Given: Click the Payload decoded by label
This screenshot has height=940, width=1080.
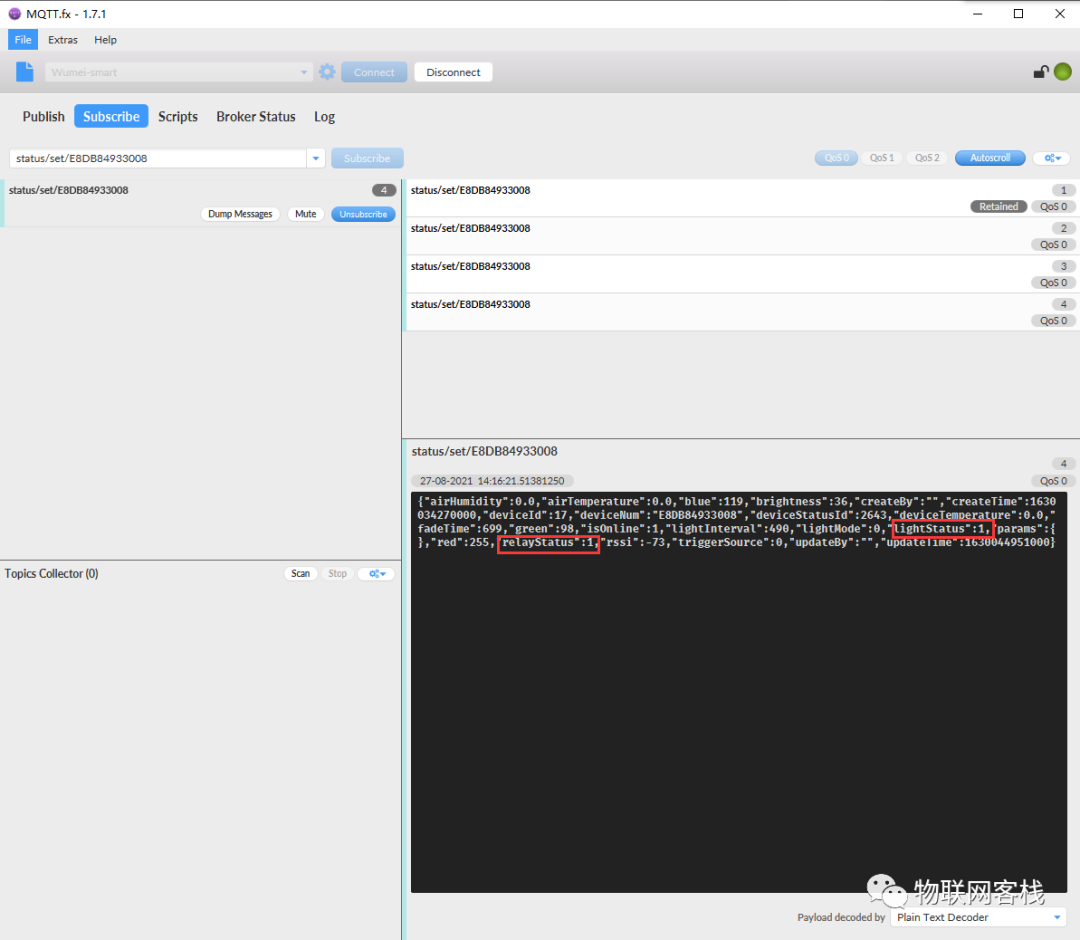Looking at the screenshot, I should click(841, 917).
